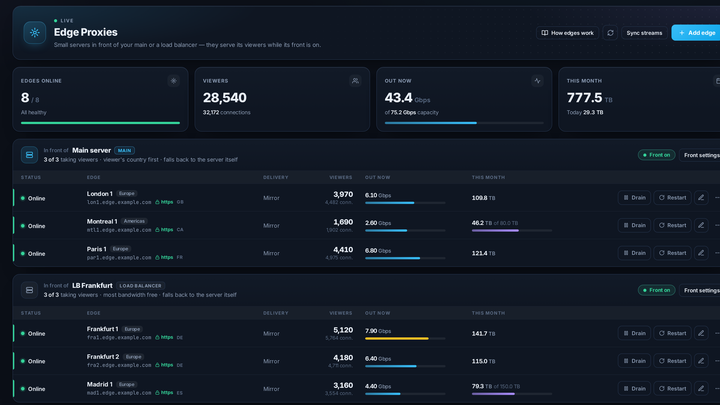
Task: Restart the Frankfurt 1 edge
Action: (x=672, y=333)
